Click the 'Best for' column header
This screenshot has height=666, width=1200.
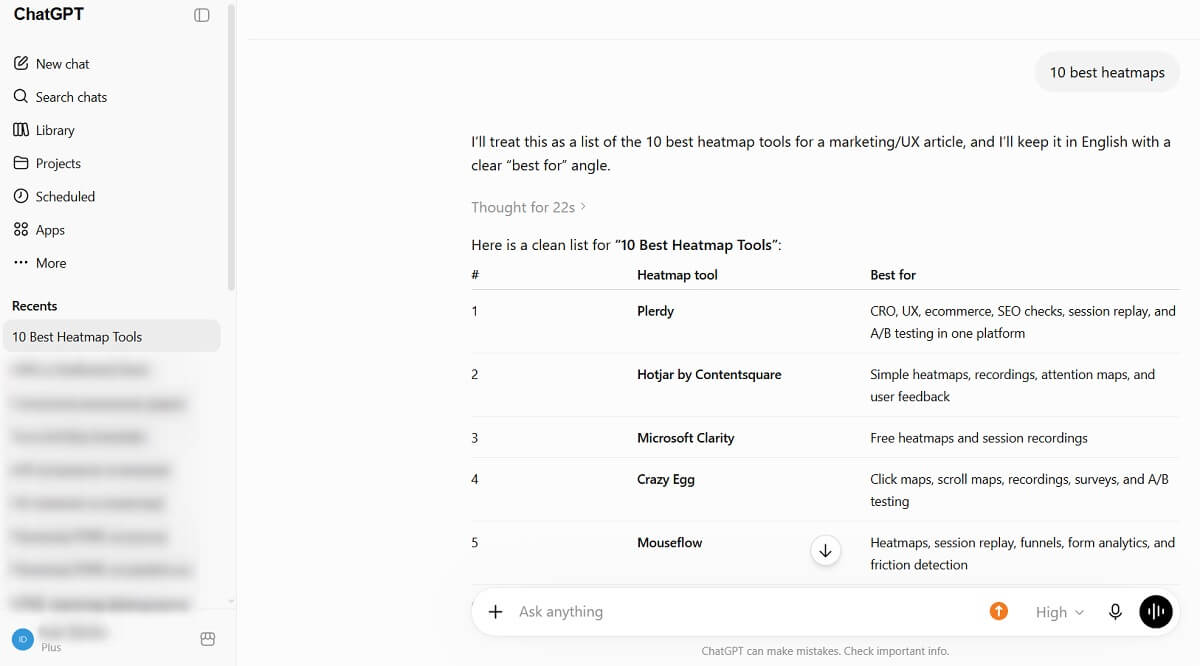[x=893, y=275]
